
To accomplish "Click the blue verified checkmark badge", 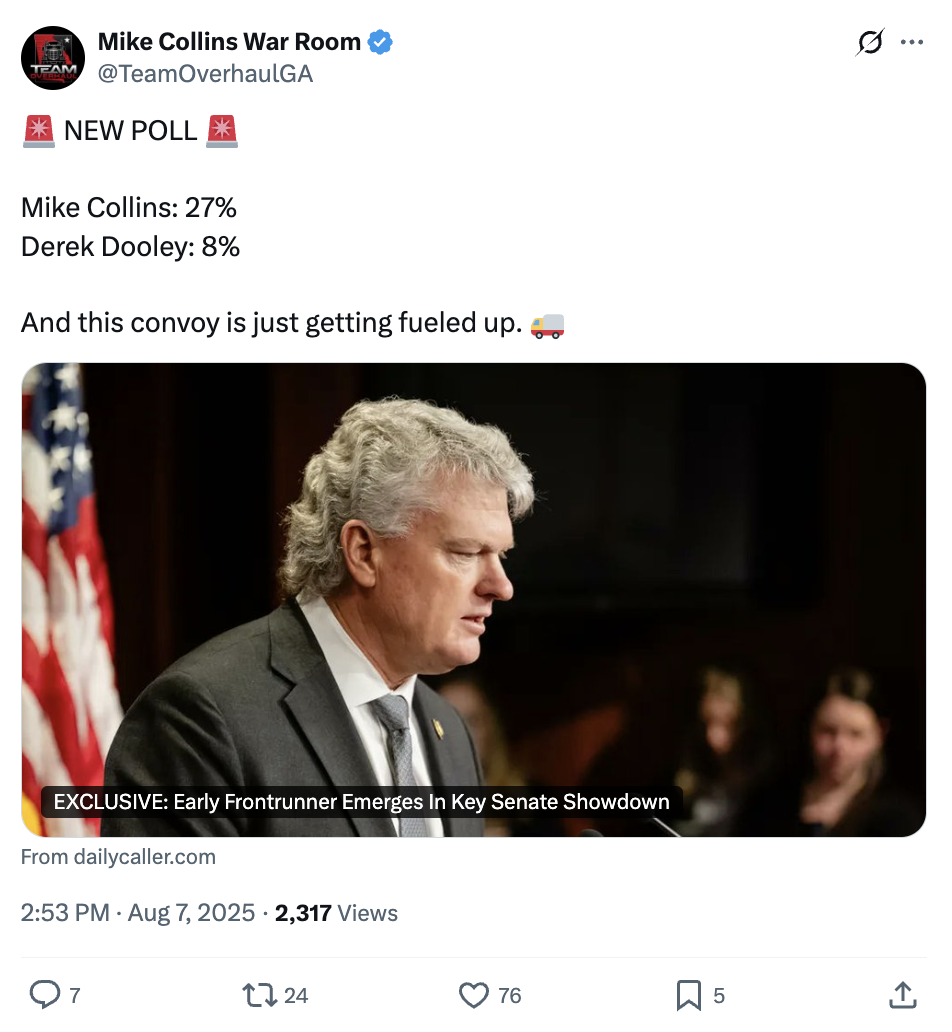I will 381,42.
